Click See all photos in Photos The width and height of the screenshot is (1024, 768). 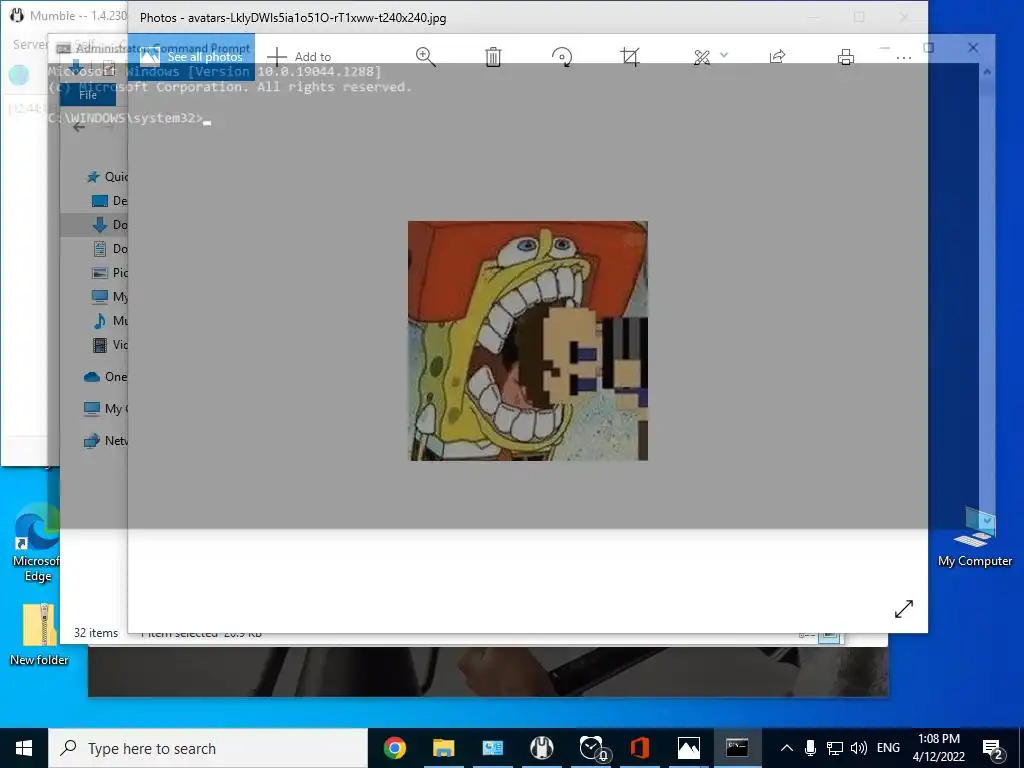point(191,57)
